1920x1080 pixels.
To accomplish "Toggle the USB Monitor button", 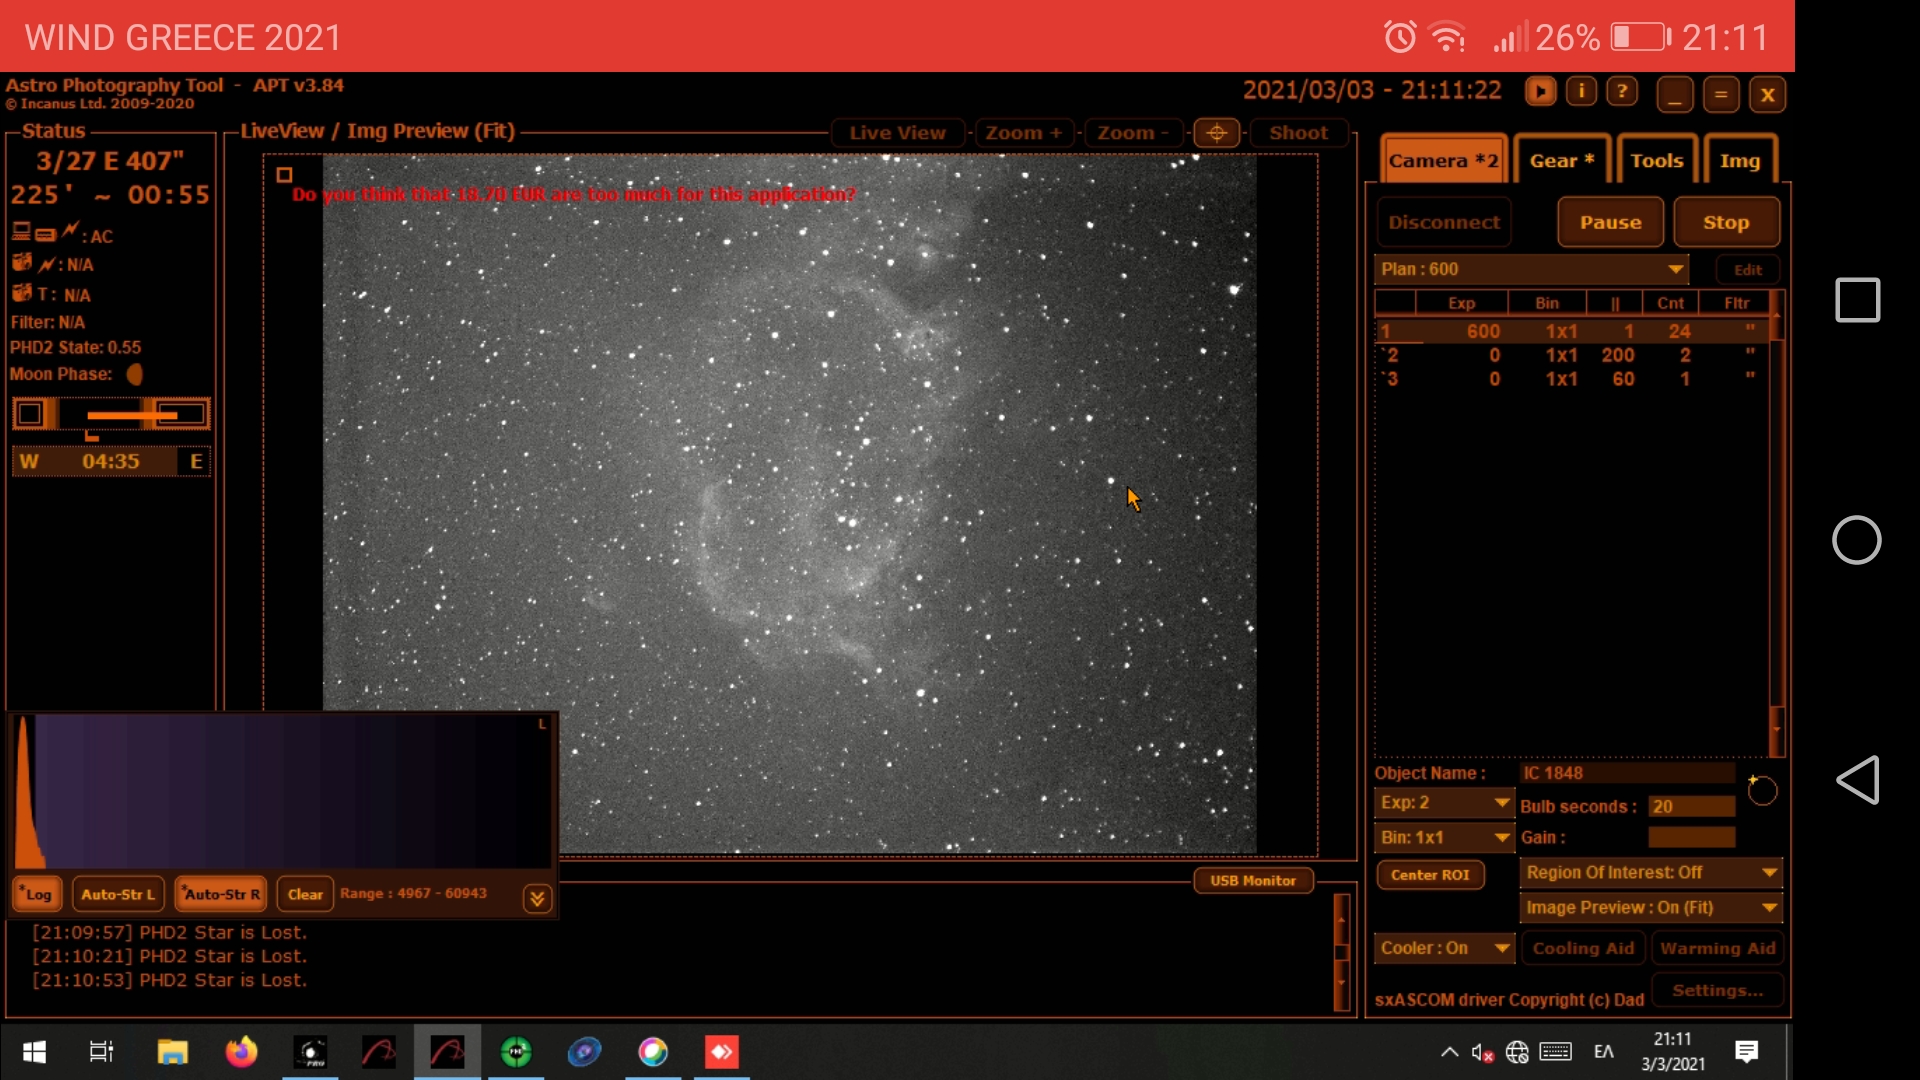I will (1253, 880).
